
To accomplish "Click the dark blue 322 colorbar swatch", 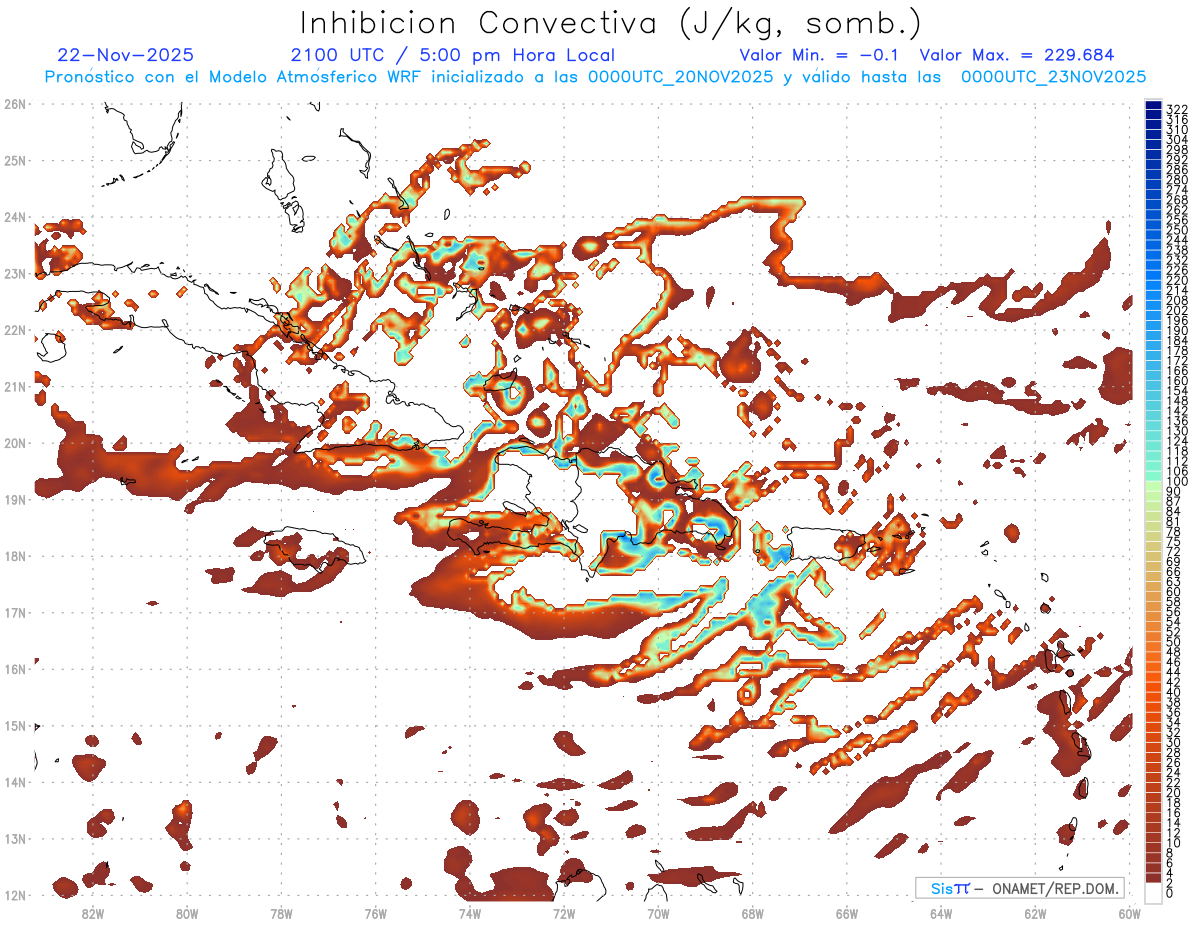I will tap(1154, 107).
